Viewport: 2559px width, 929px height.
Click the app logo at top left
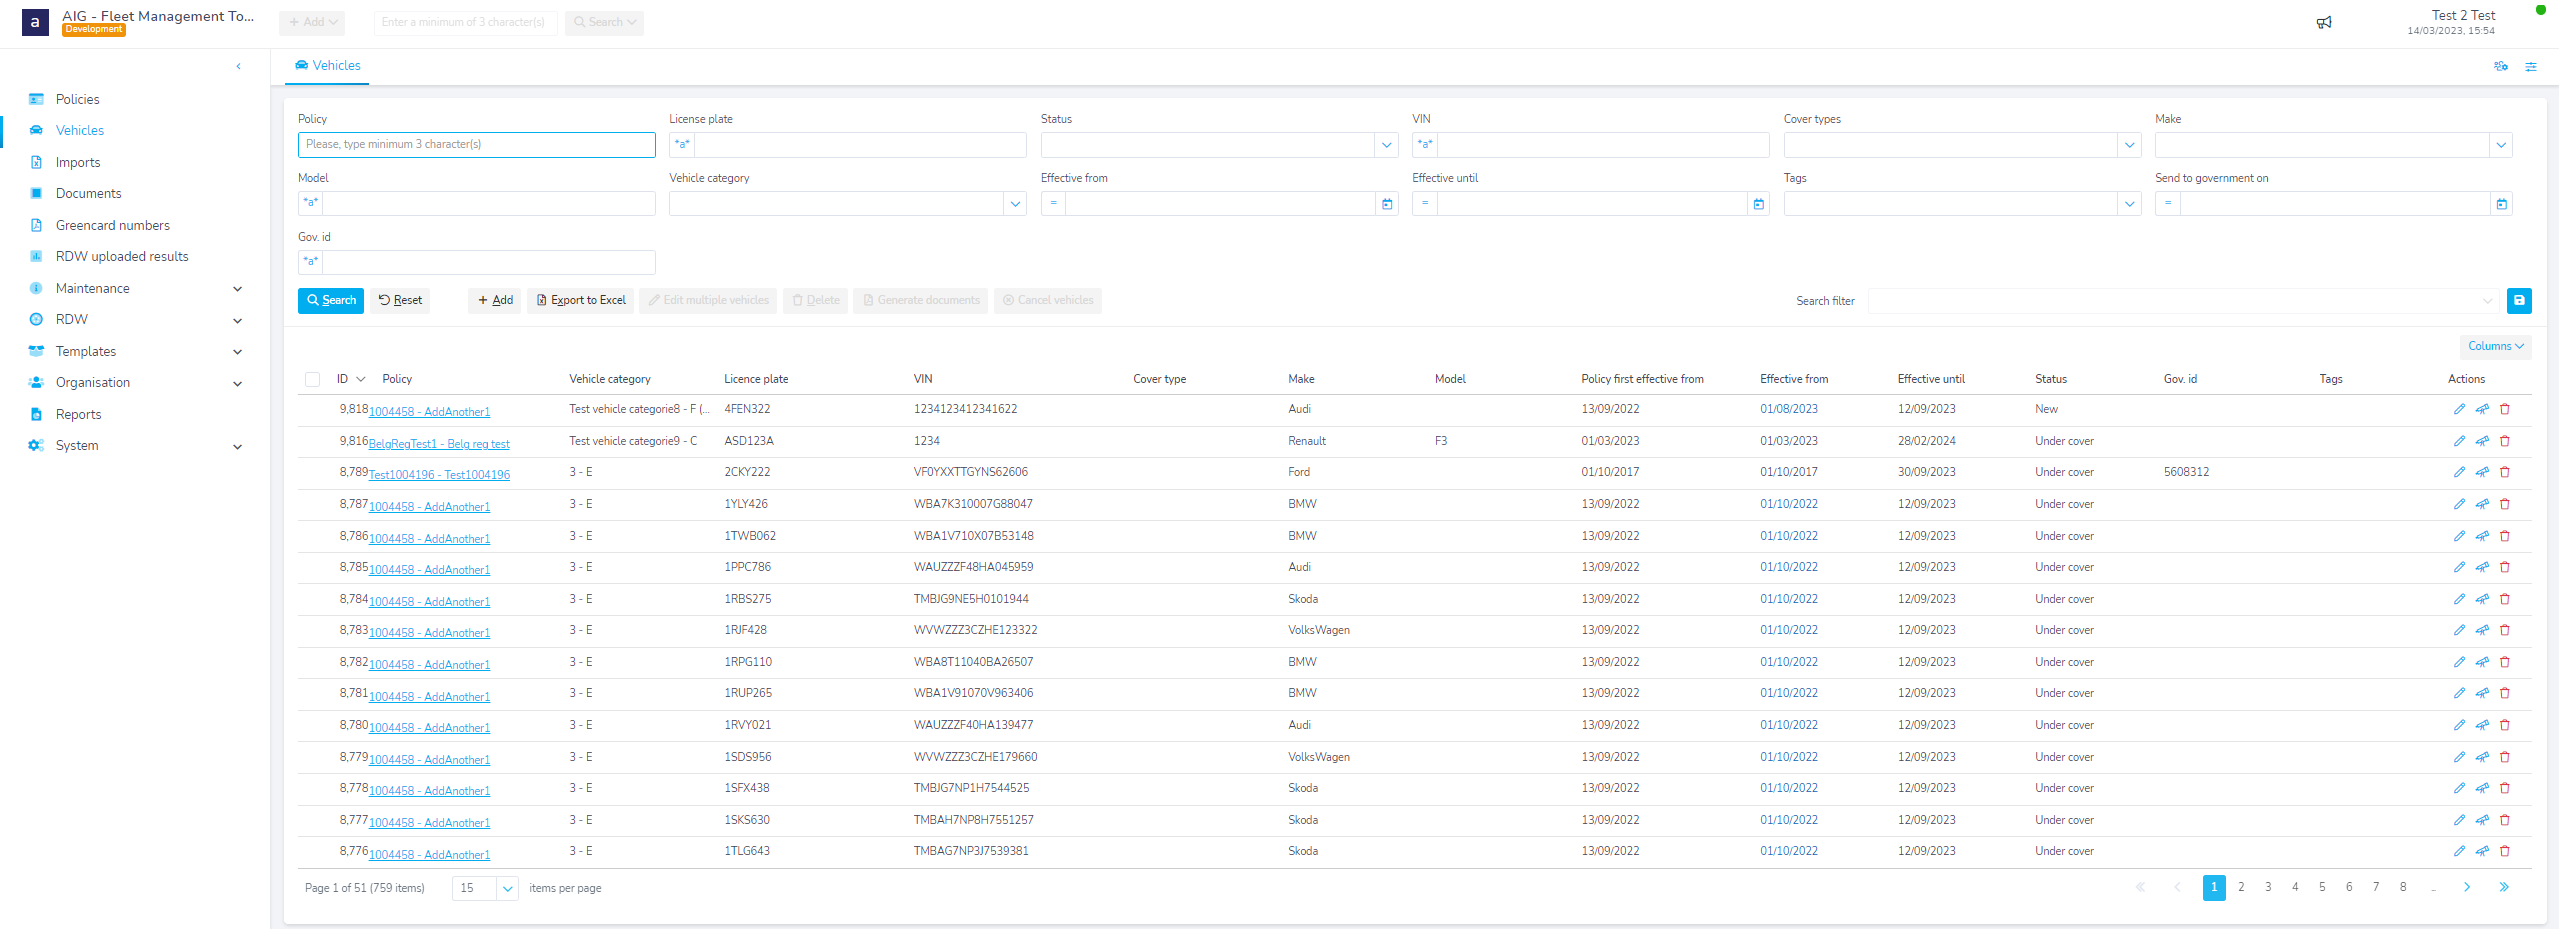coord(35,22)
